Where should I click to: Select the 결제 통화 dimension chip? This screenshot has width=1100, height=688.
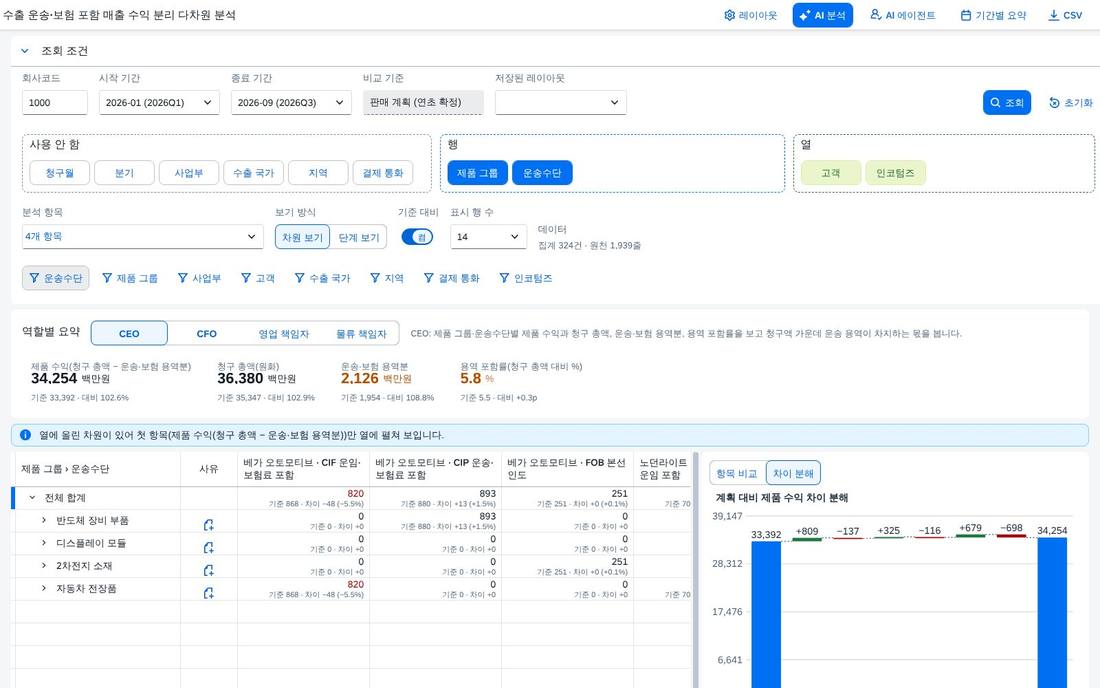pyautogui.click(x=382, y=173)
